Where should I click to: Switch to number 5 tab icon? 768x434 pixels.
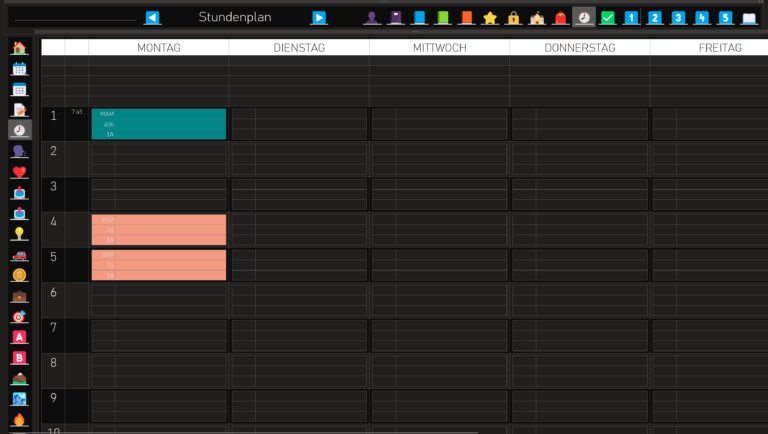725,18
